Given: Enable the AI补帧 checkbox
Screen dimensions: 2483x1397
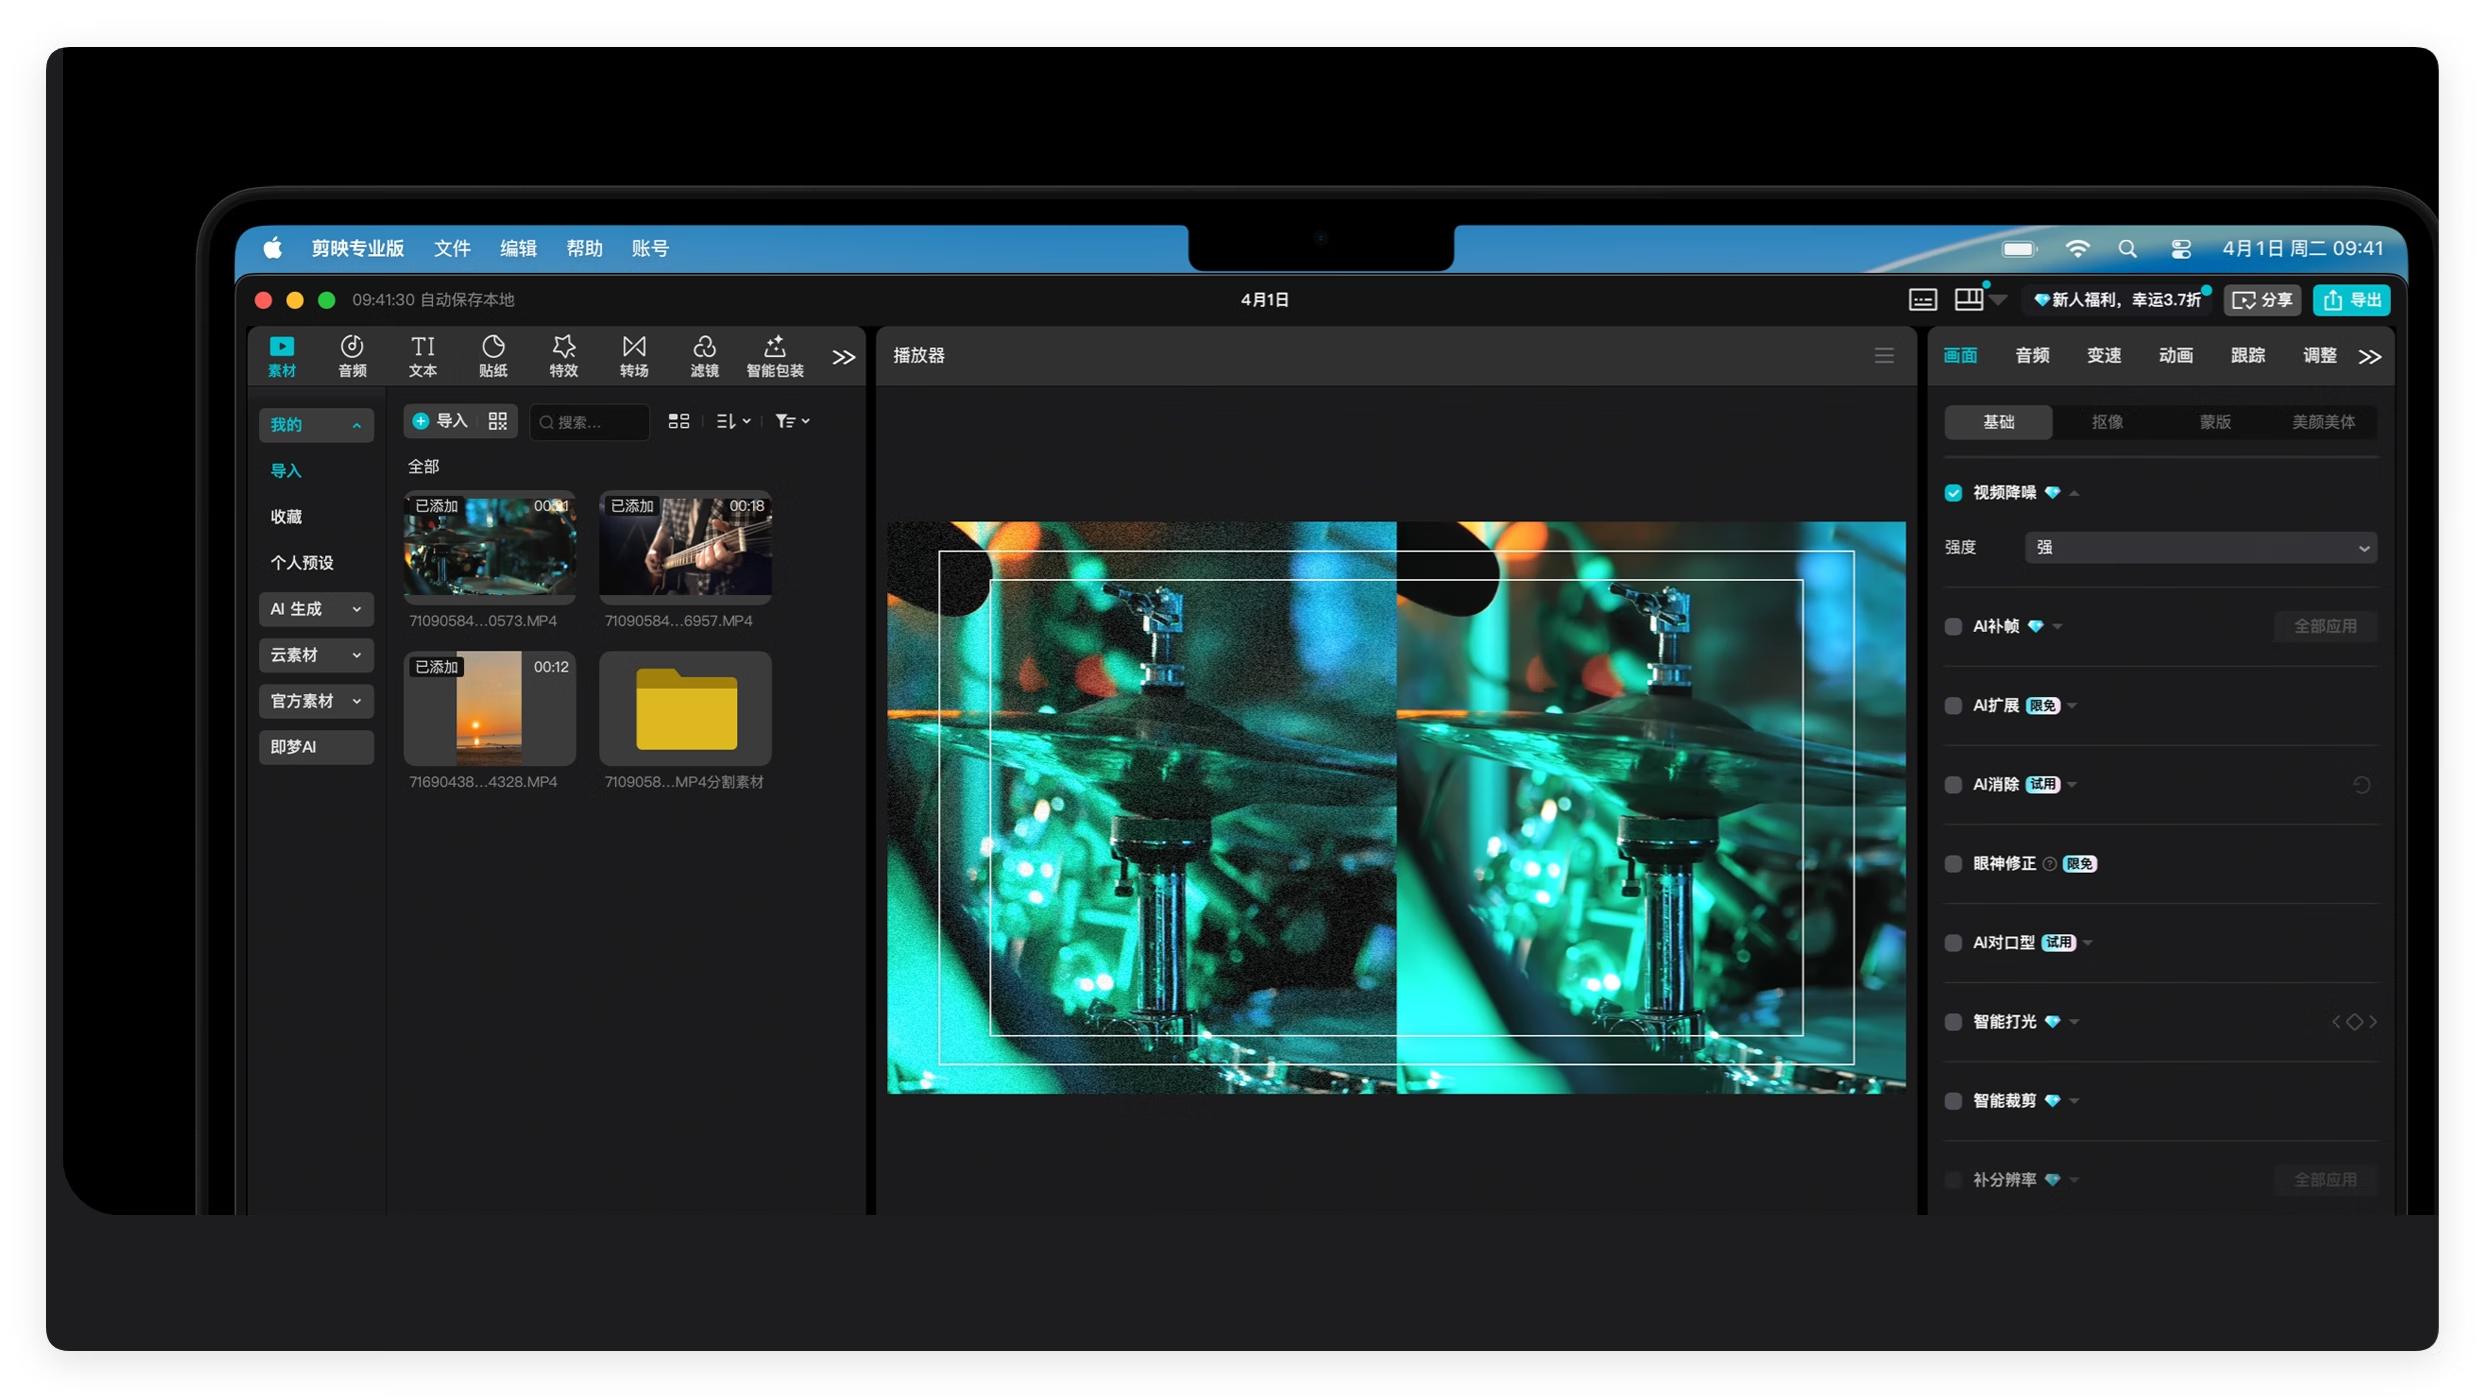Looking at the screenshot, I should [x=1953, y=627].
